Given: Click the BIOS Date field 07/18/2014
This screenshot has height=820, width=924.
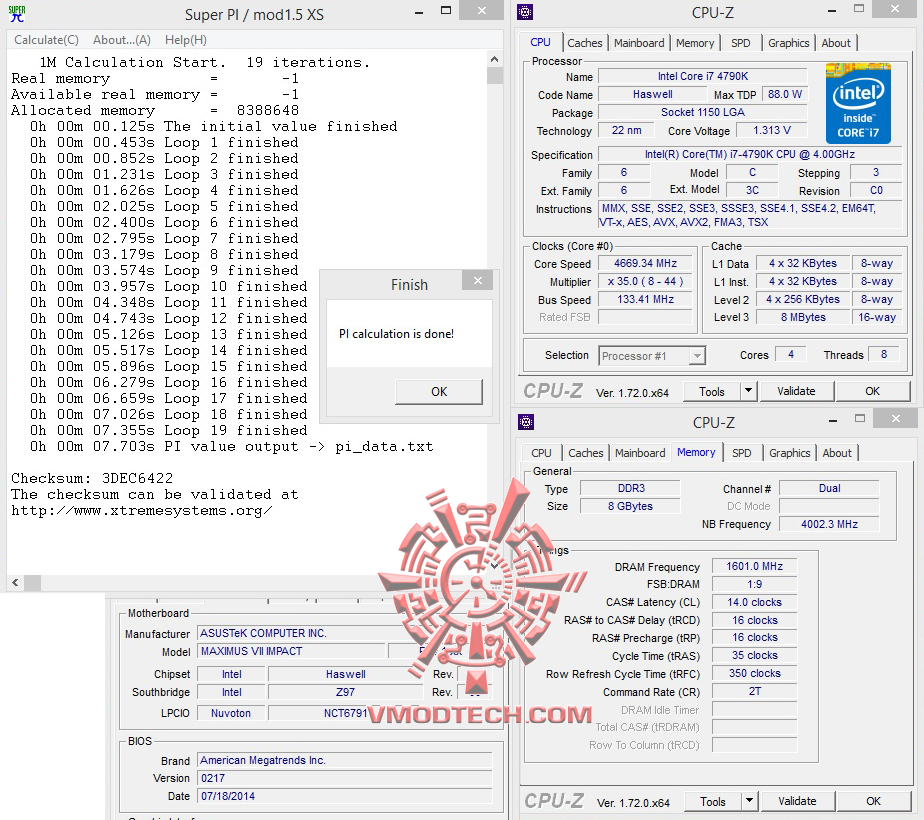Looking at the screenshot, I should pyautogui.click(x=345, y=796).
